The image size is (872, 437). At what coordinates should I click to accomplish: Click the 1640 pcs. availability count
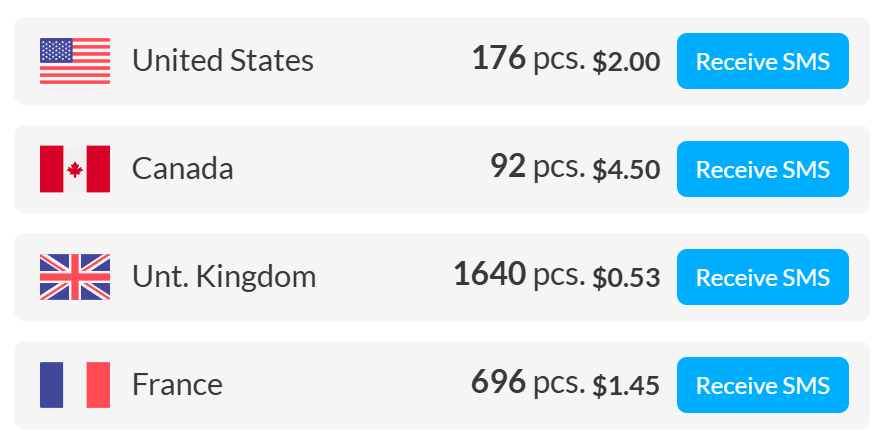coord(519,274)
